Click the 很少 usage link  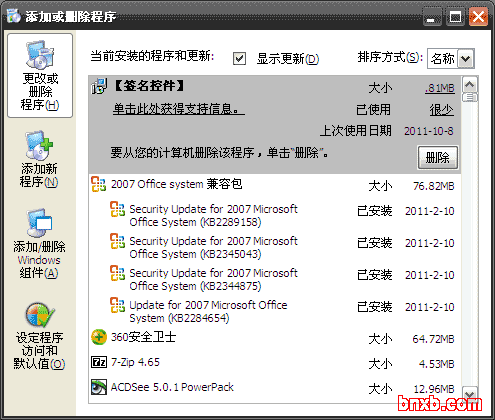441,110
